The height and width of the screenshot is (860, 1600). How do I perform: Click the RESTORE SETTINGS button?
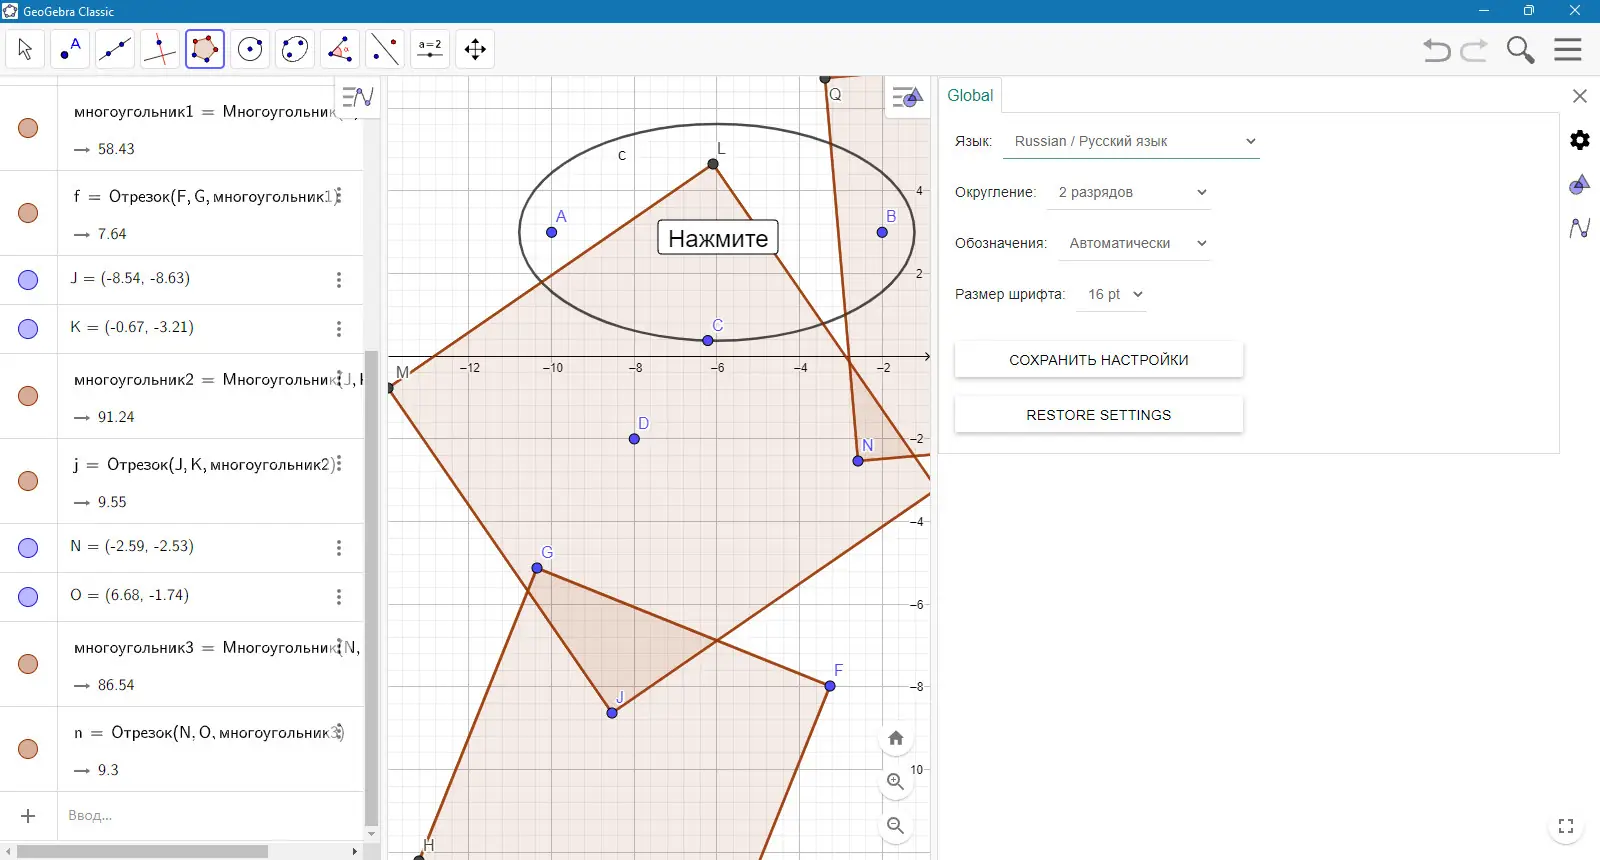coord(1099,415)
